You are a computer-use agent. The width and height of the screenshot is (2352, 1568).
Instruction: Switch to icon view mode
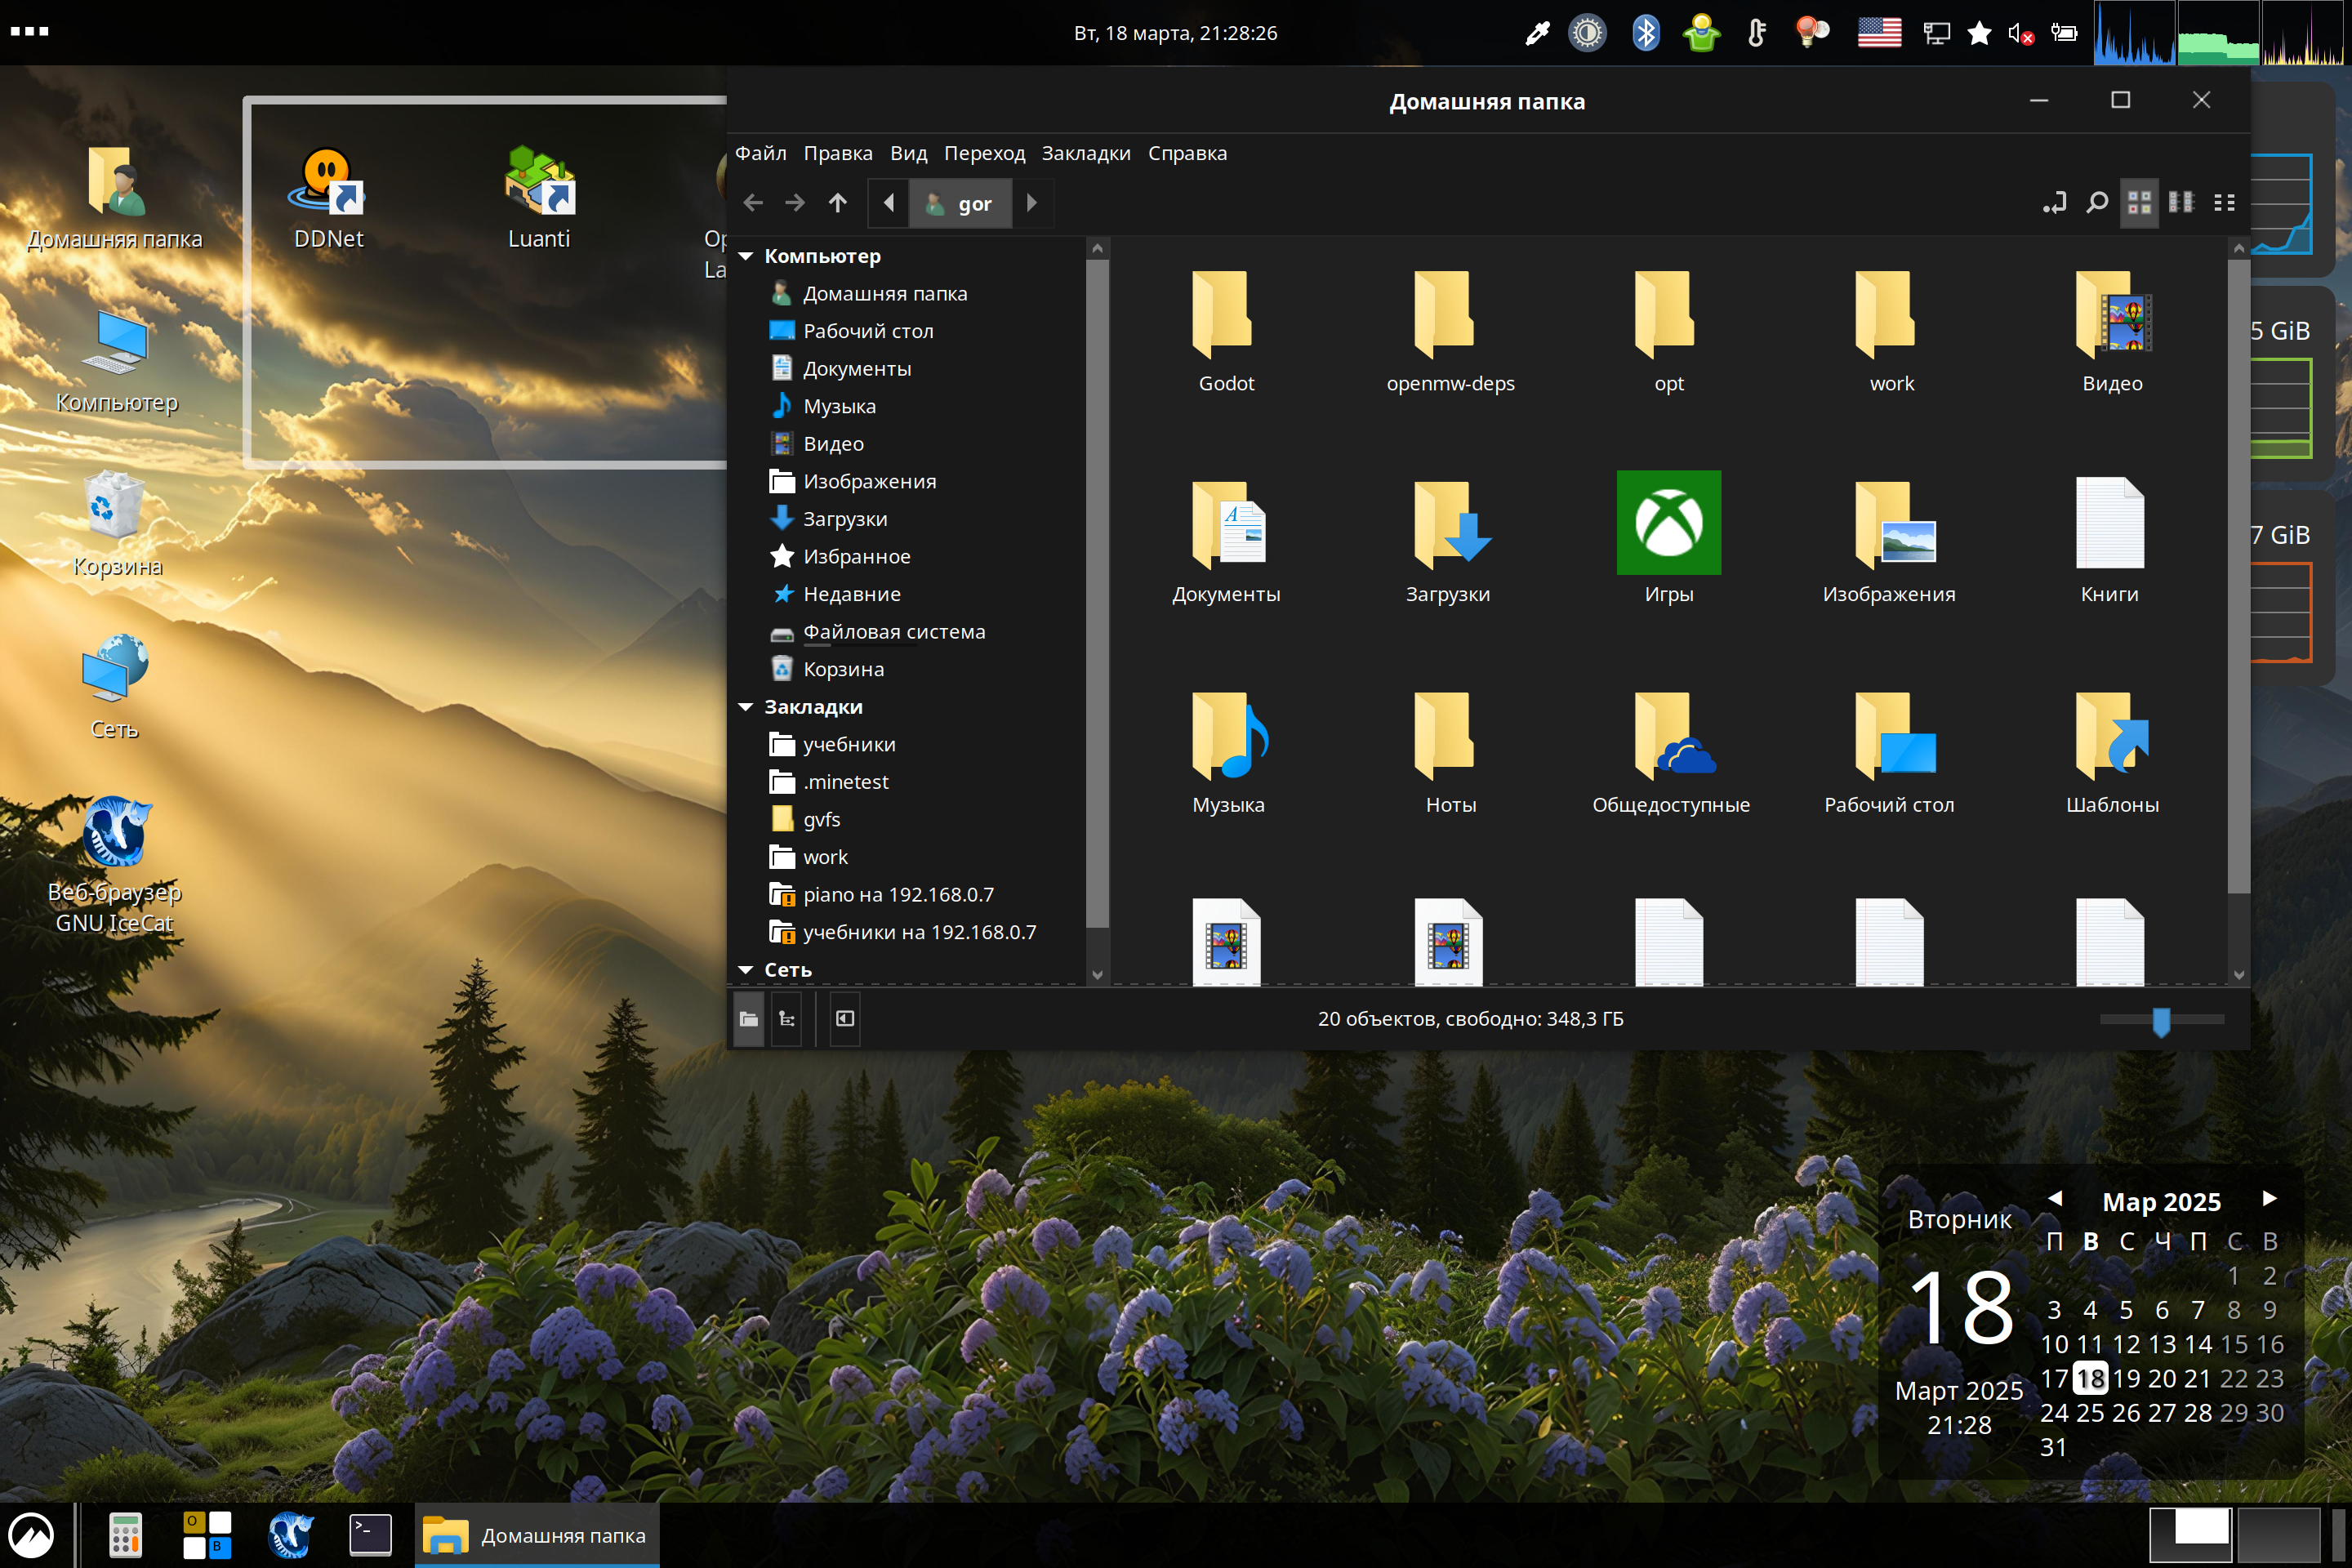(2139, 203)
